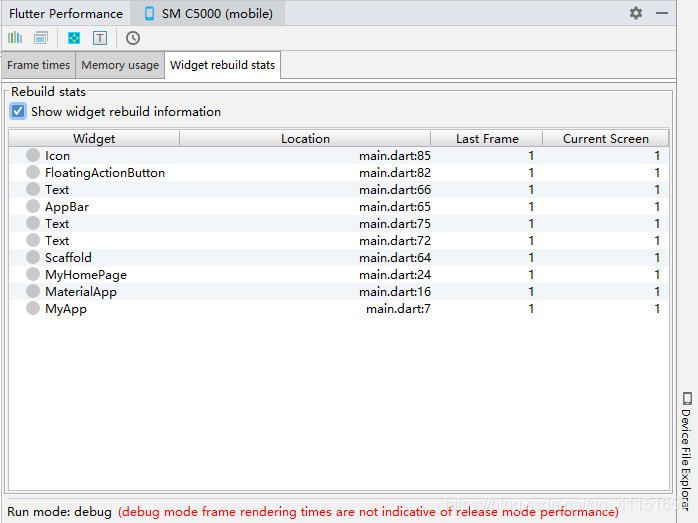Click the widget inspector window icon in toolbar
698x523 pixels.
(41, 38)
